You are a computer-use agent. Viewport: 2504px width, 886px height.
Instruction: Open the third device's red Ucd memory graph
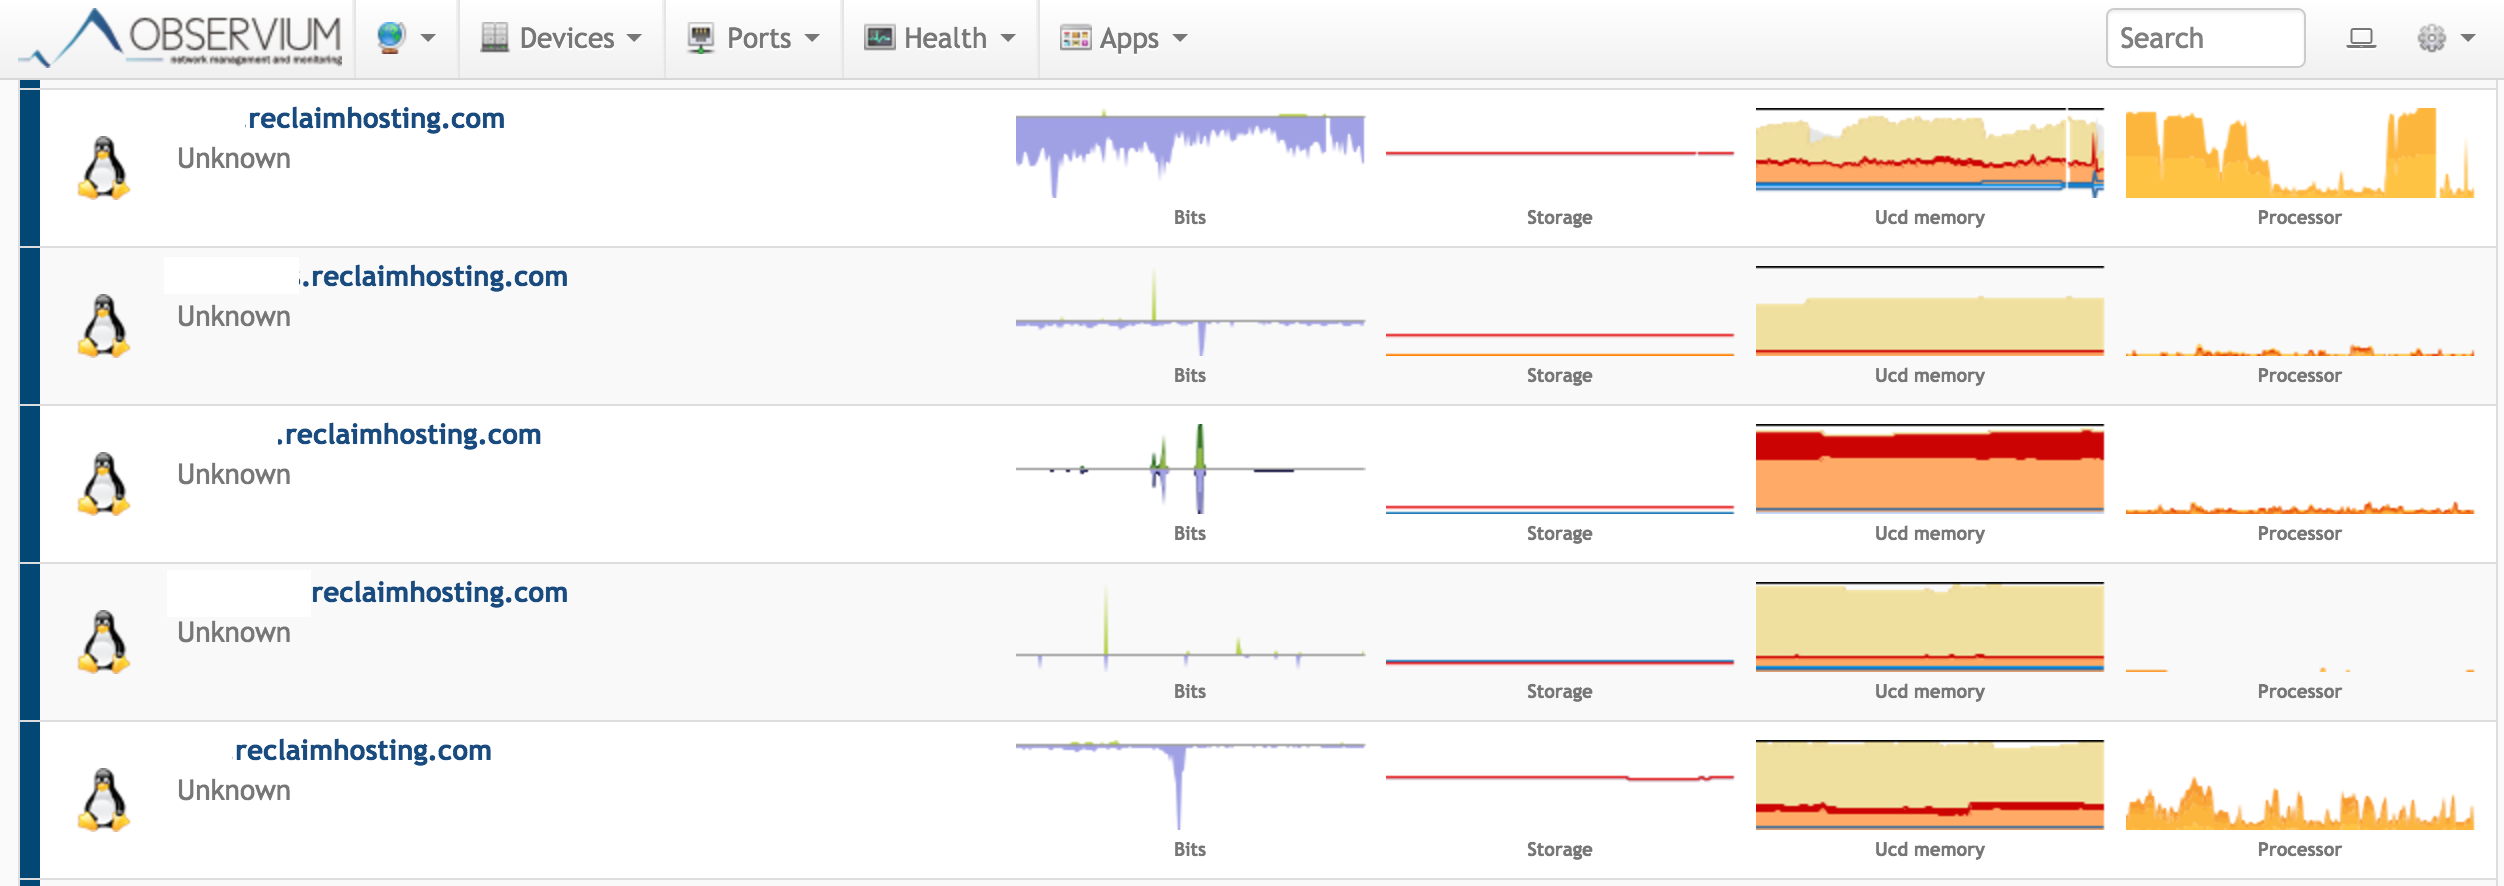click(1930, 469)
